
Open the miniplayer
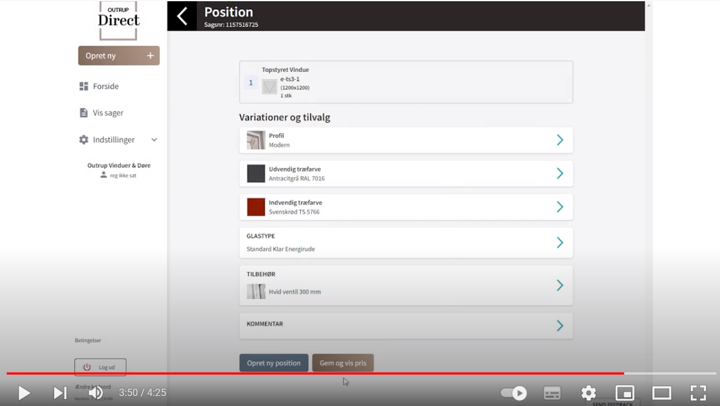[x=625, y=393]
